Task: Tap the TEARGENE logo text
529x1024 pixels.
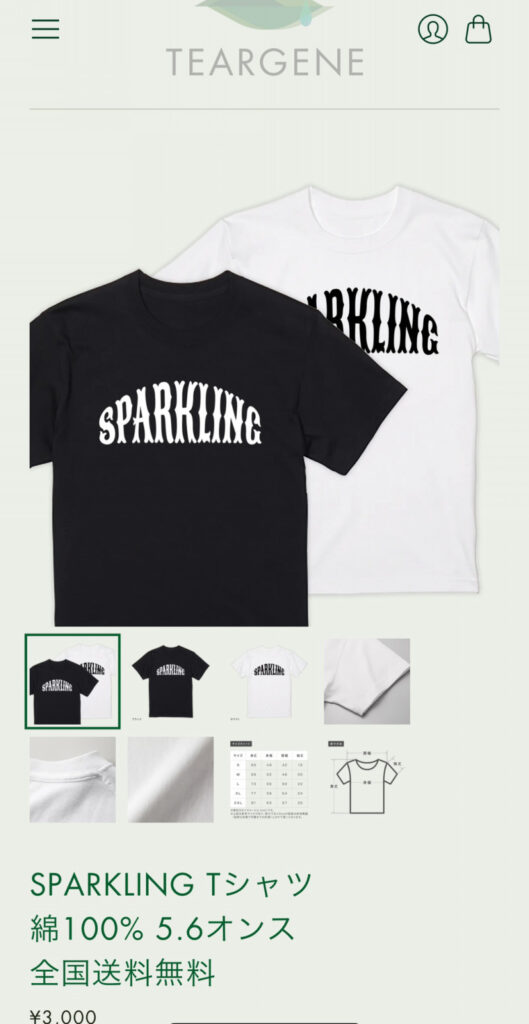Action: click(x=264, y=63)
